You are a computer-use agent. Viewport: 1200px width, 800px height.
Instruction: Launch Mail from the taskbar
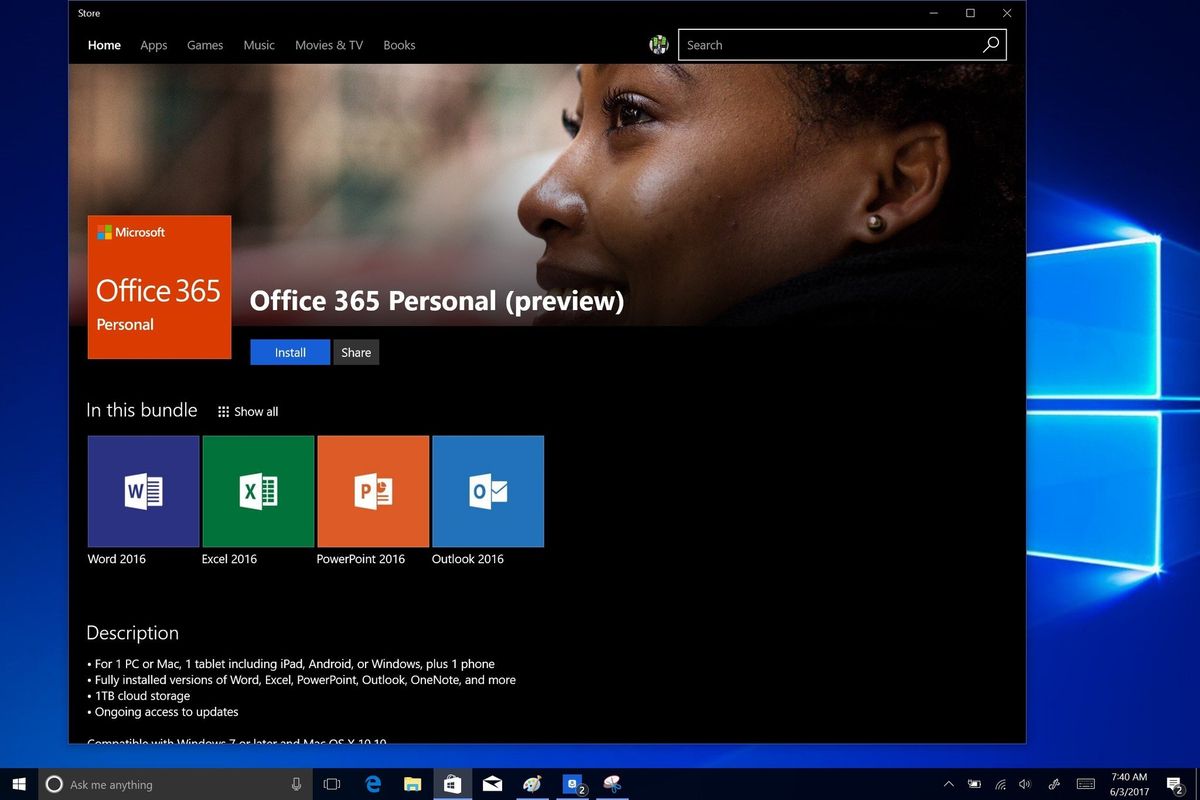pos(492,784)
